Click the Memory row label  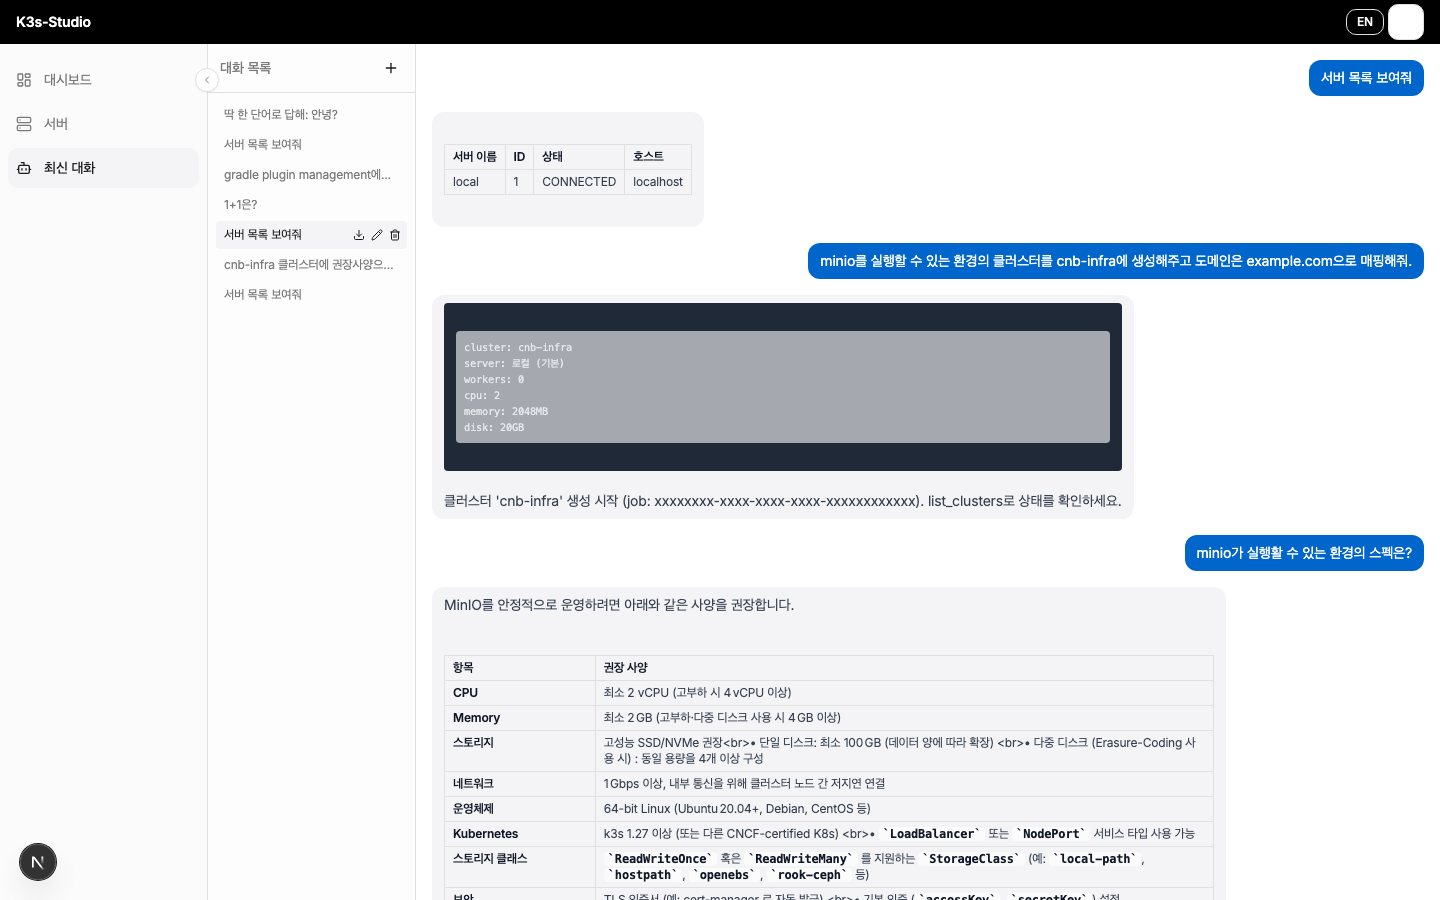point(520,718)
